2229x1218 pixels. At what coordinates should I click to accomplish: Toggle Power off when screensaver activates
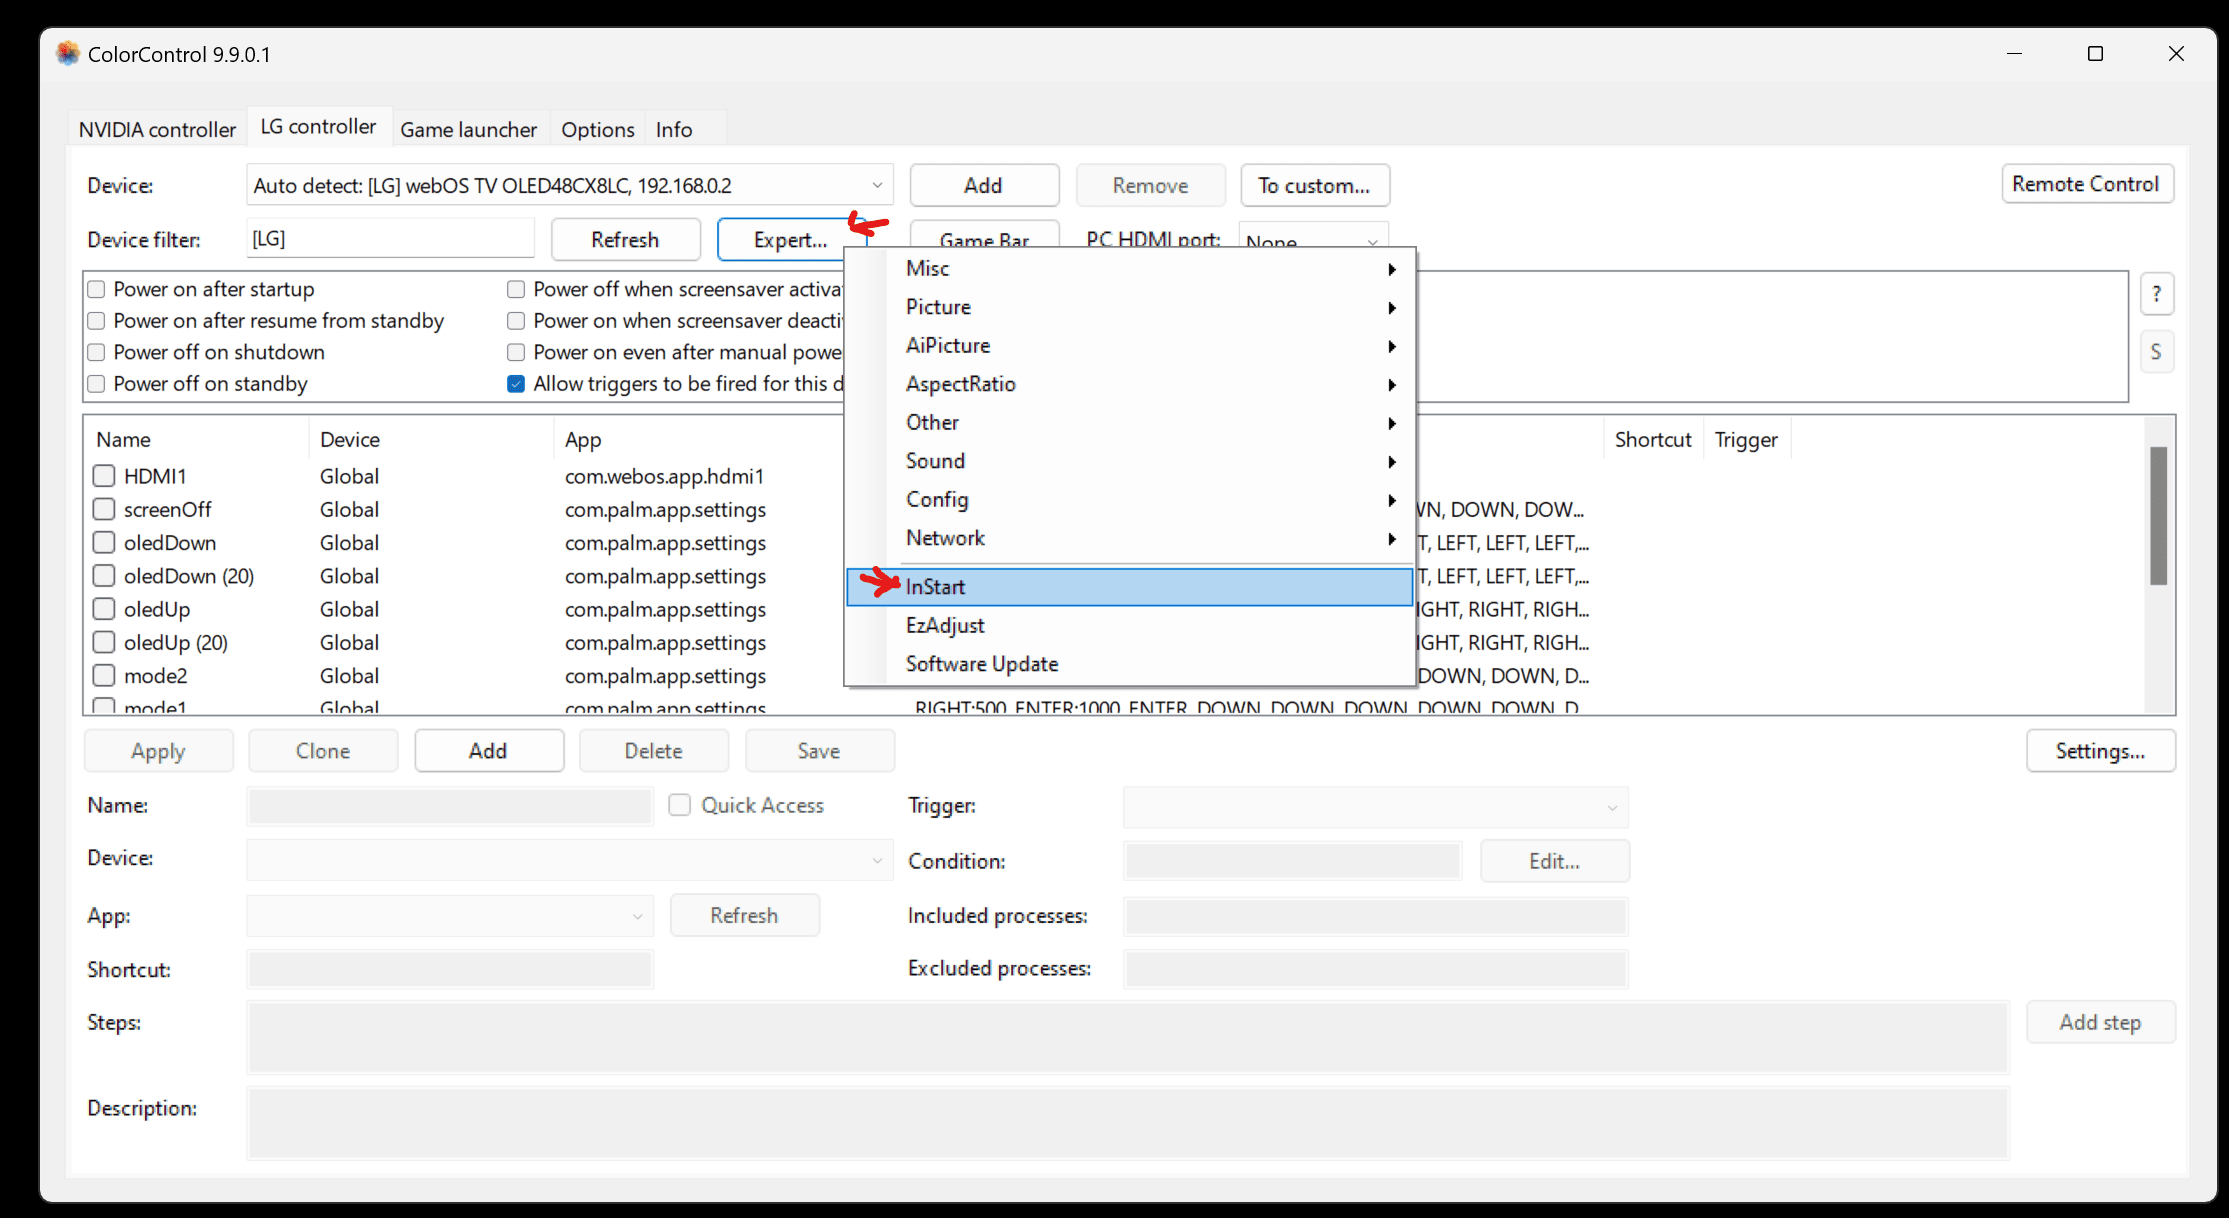(x=516, y=289)
